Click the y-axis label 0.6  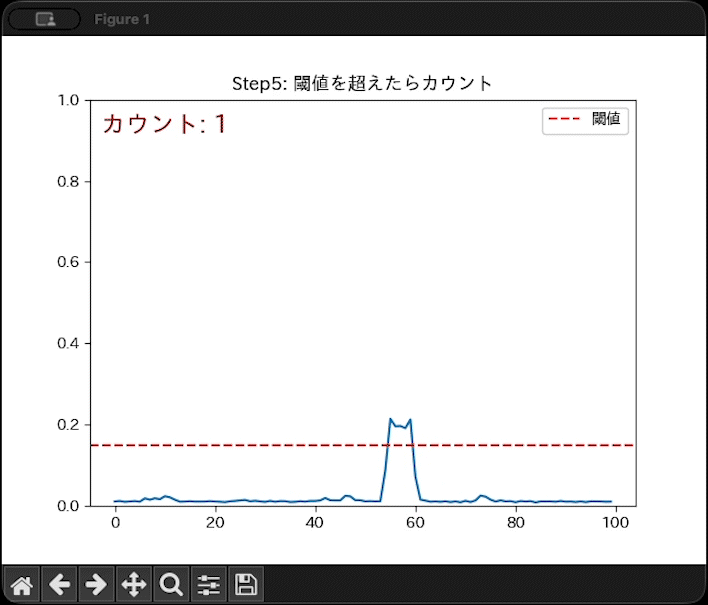(68, 262)
